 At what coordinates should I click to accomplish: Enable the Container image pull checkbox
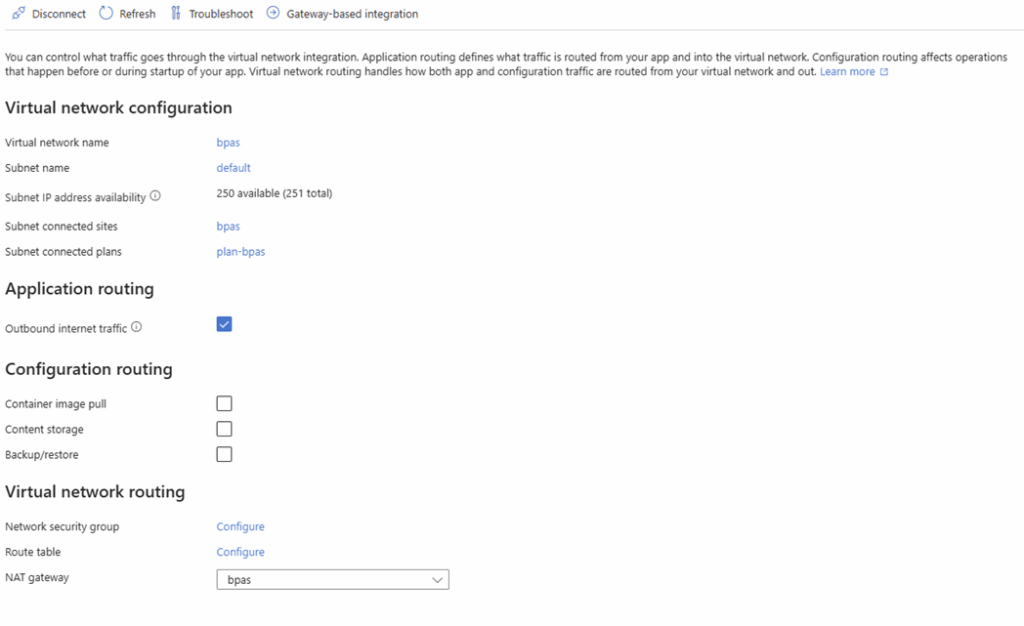pos(224,403)
